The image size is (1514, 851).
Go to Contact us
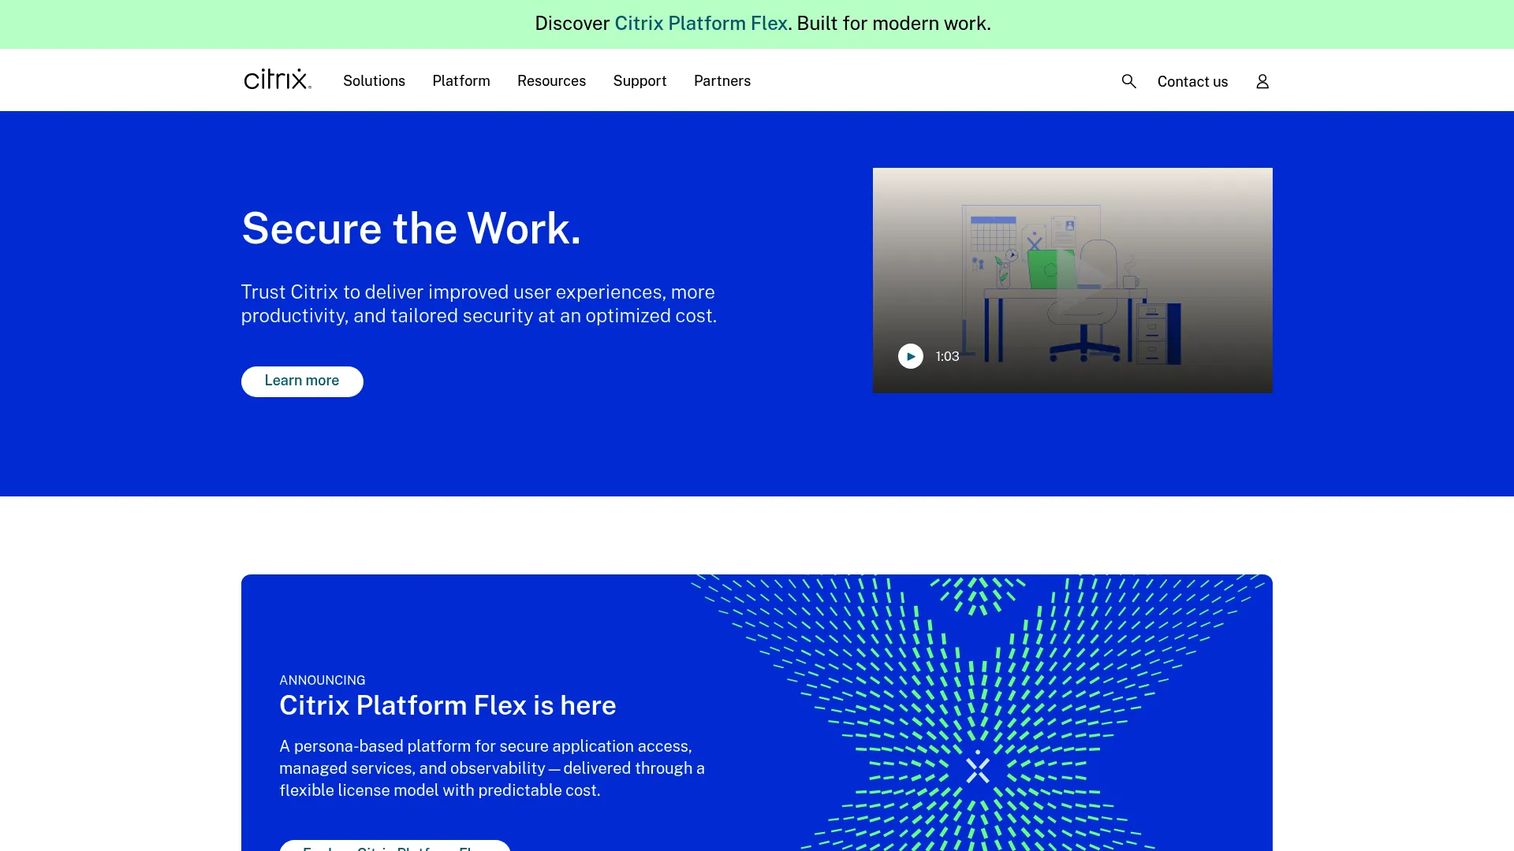pos(1192,82)
